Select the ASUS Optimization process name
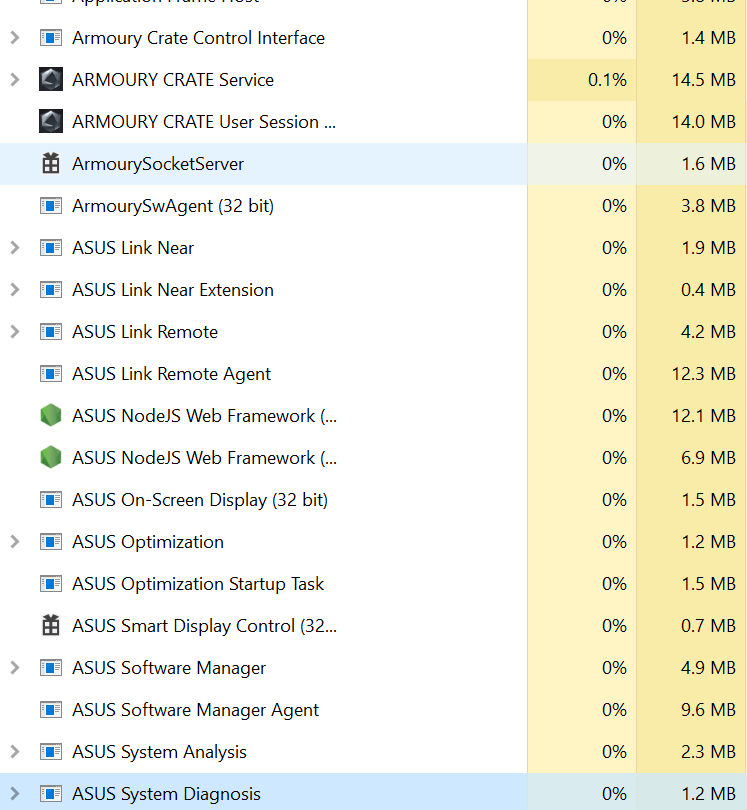 [148, 542]
